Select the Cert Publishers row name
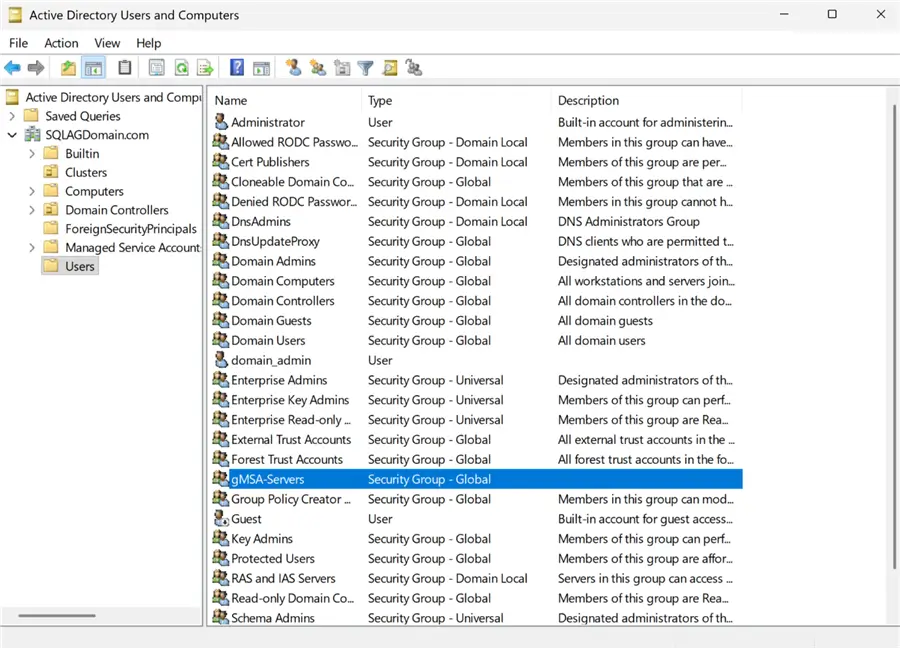This screenshot has width=900, height=648. pos(270,162)
